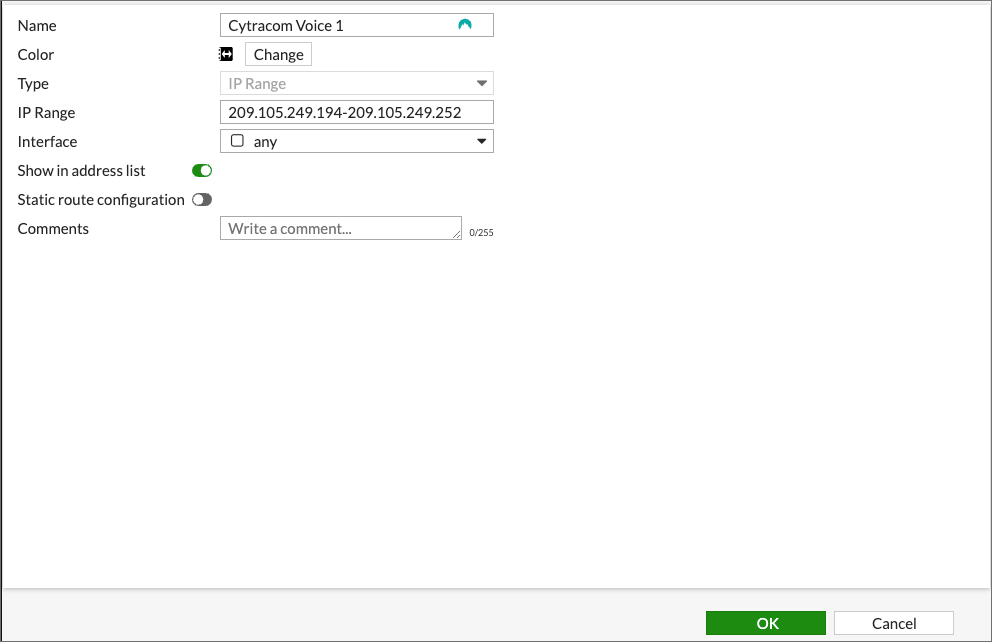Click the Show in address list label
This screenshot has width=992, height=642.
pos(82,171)
